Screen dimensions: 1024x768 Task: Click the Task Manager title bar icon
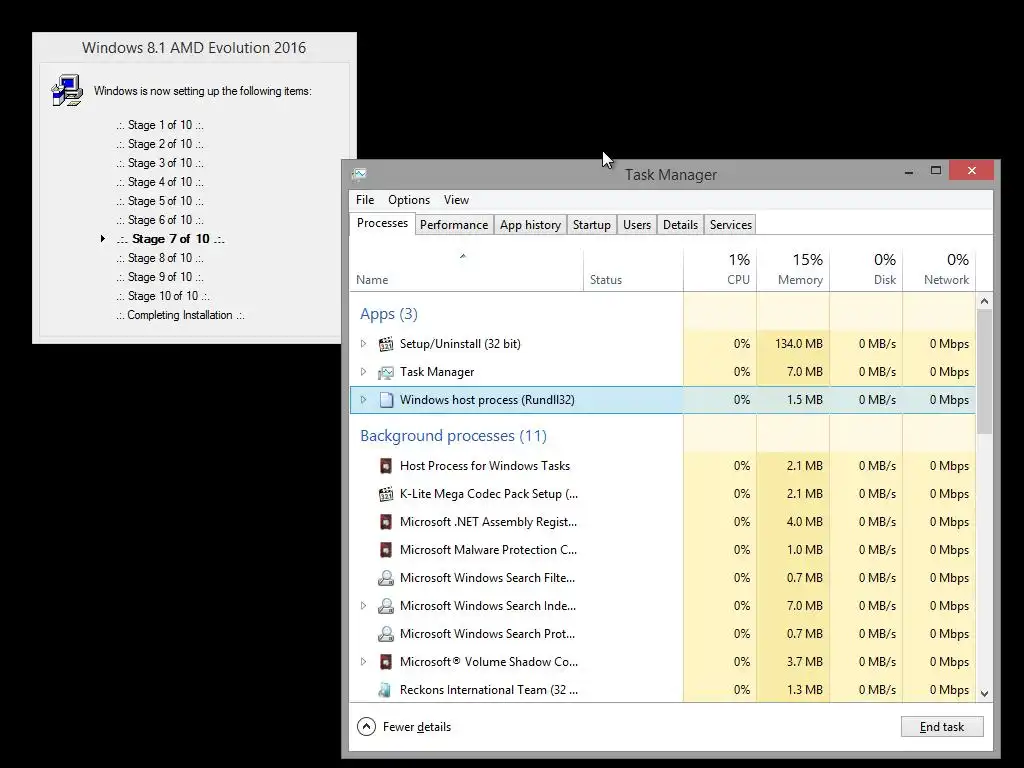(359, 174)
